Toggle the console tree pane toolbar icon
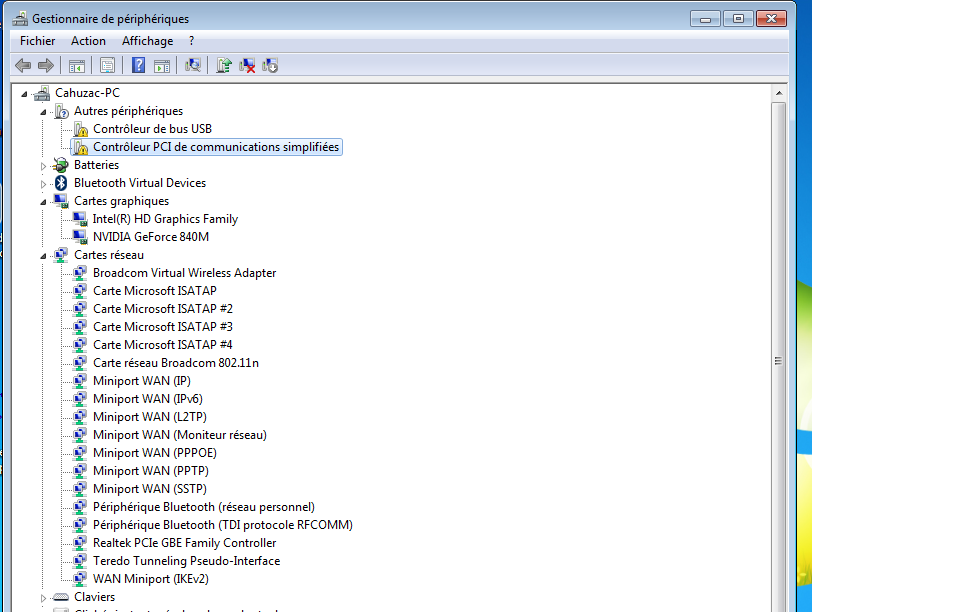The height and width of the screenshot is (612, 960). pos(76,66)
